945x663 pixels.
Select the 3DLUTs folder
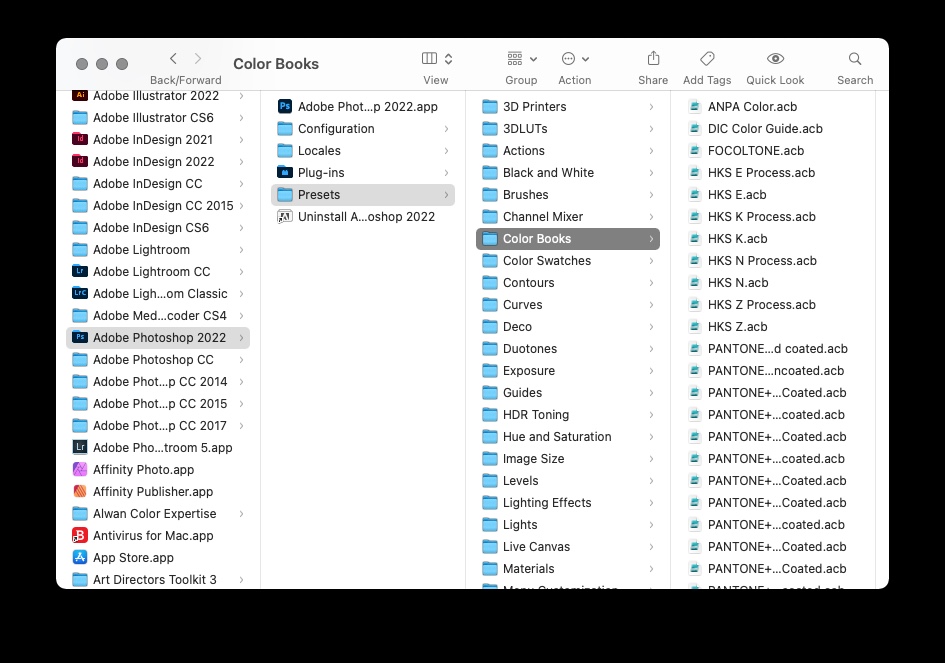pyautogui.click(x=568, y=129)
